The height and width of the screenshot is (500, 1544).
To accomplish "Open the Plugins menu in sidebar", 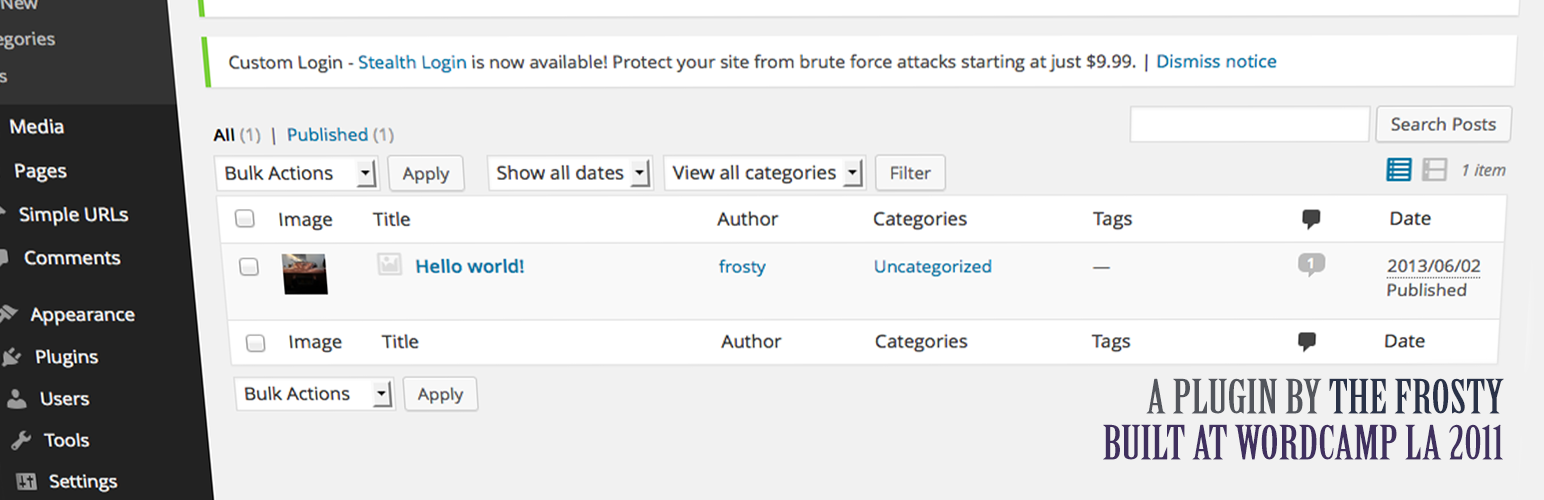I will (x=65, y=357).
